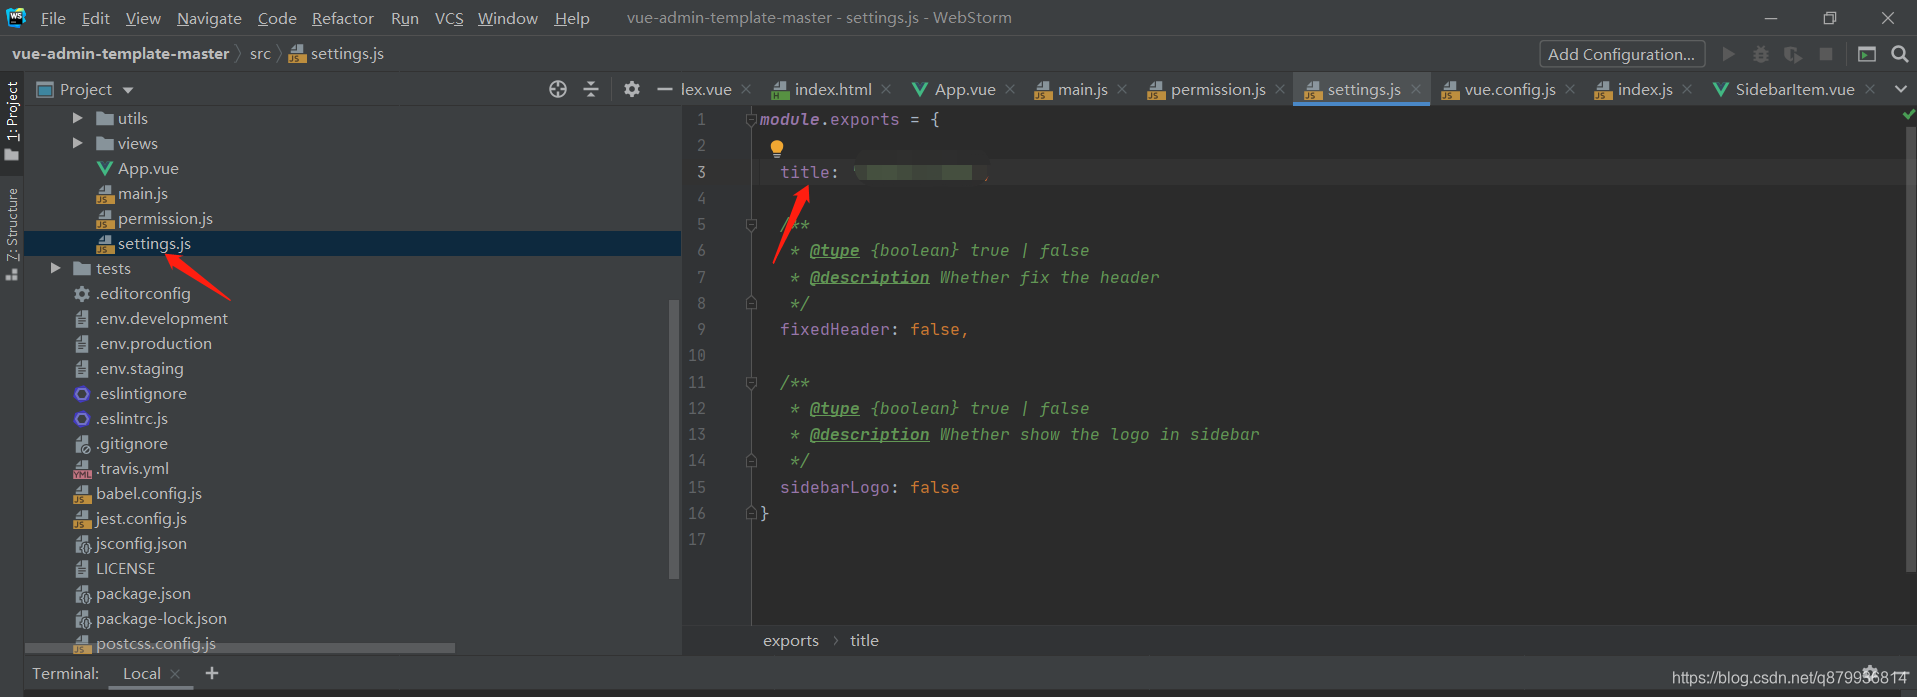Close the main.js editor tab
Image resolution: width=1917 pixels, height=697 pixels.
coord(1122,89)
